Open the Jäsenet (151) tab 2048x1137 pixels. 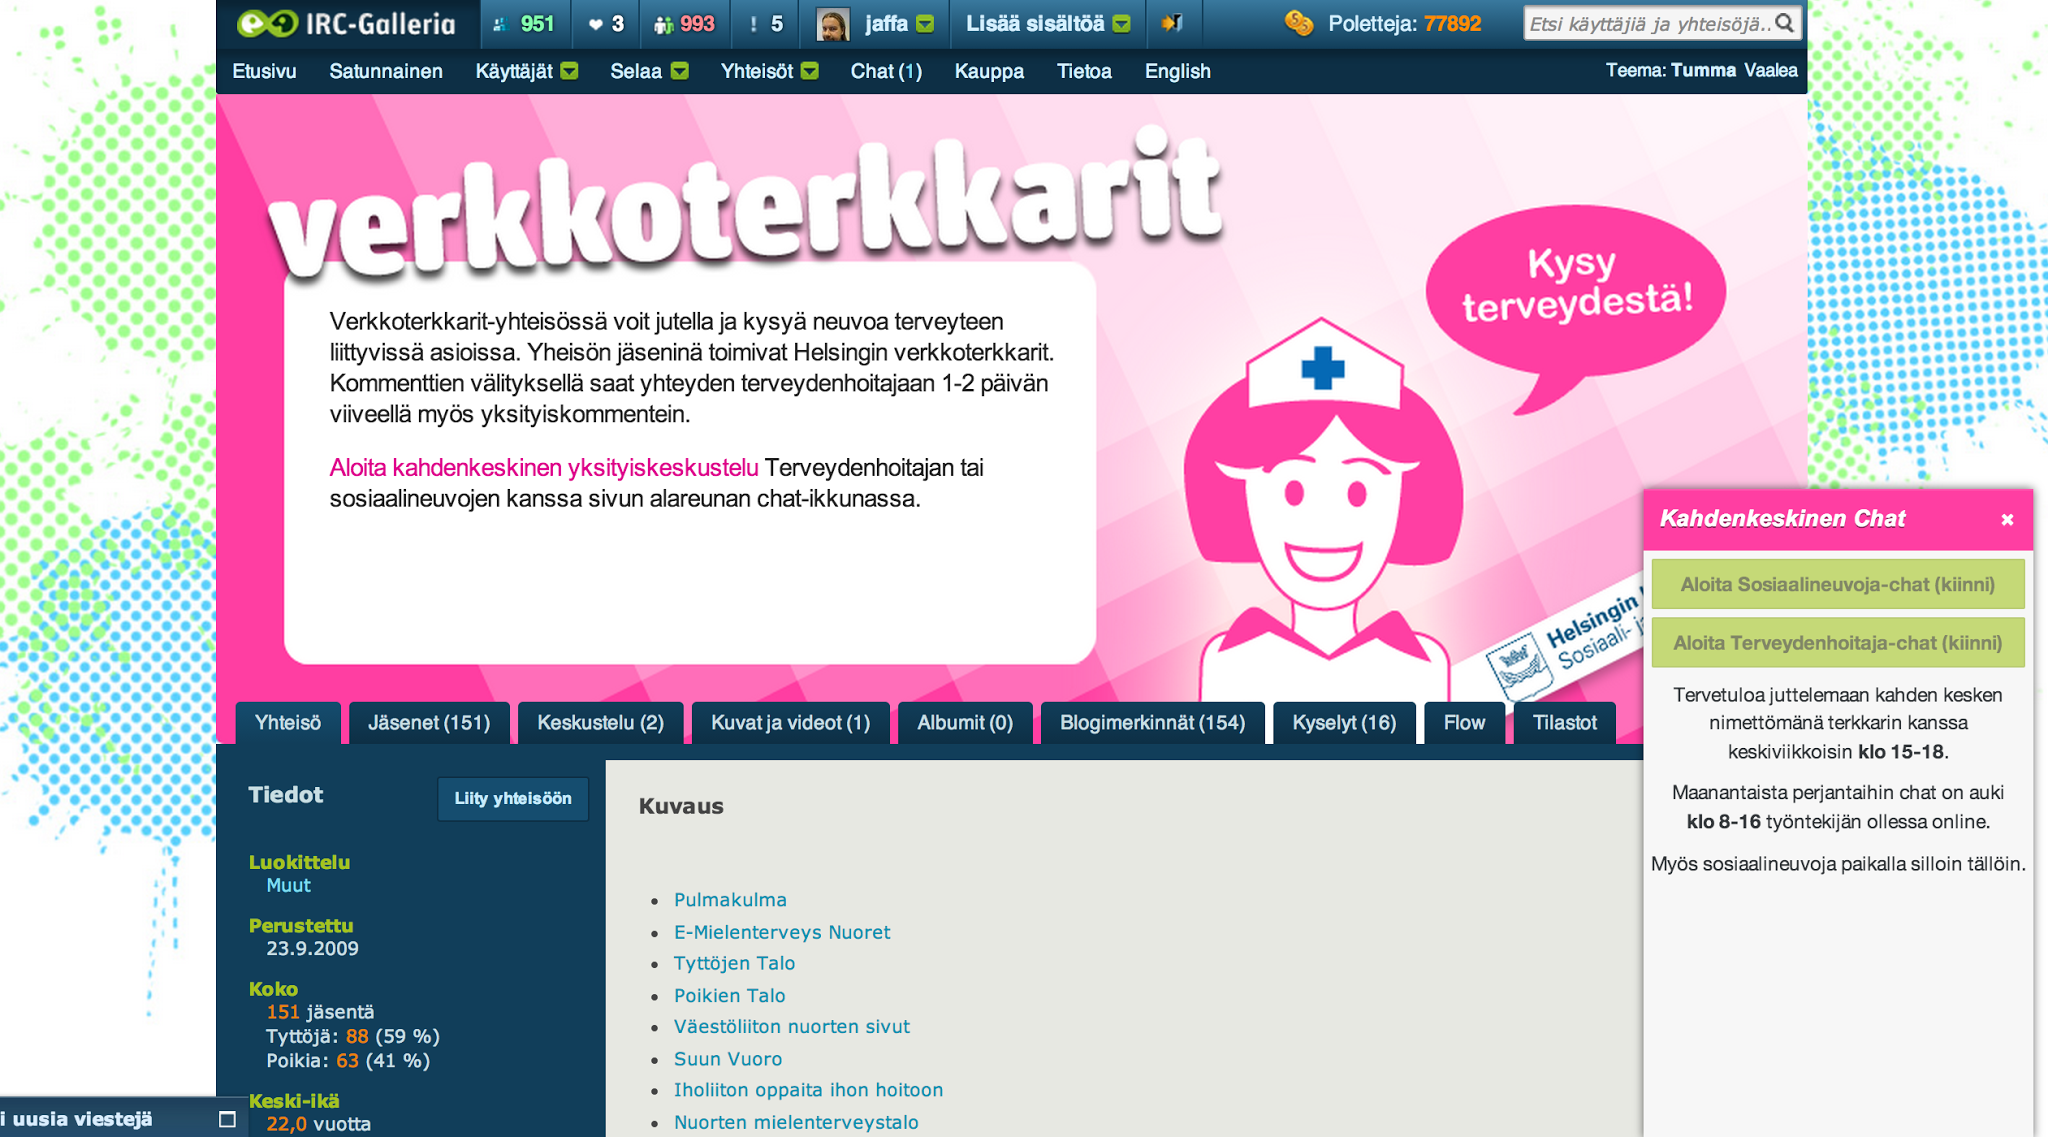429,723
